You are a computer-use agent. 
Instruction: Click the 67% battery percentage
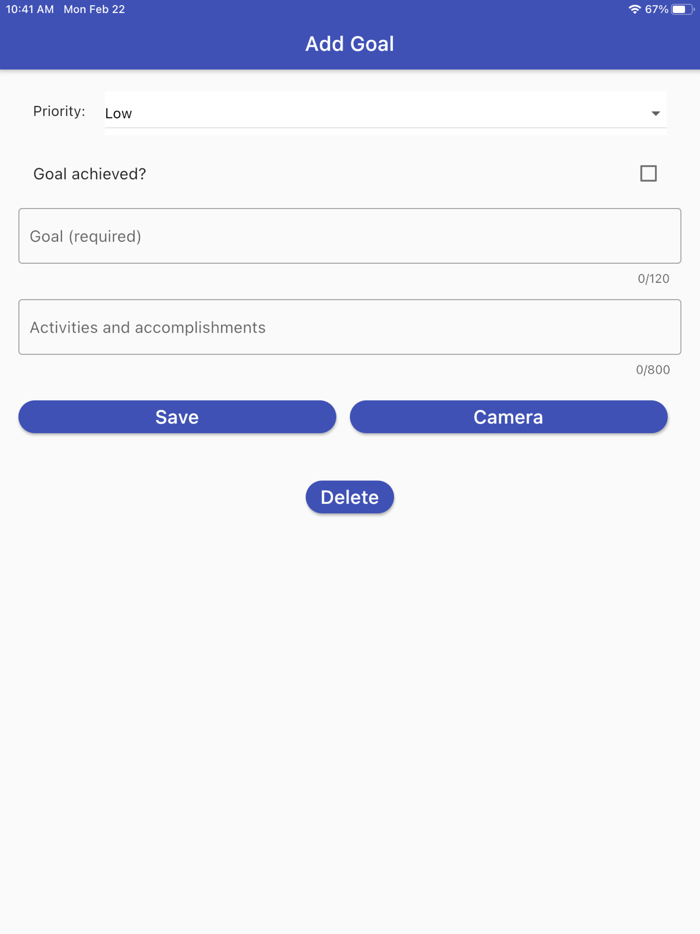click(x=660, y=9)
